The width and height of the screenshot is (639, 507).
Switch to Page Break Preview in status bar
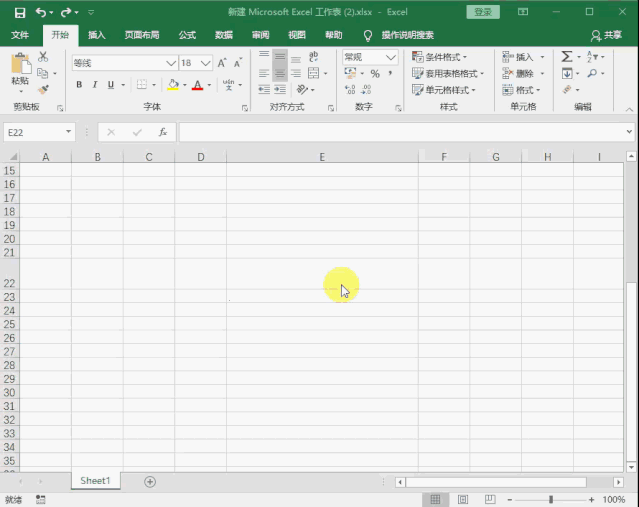click(490, 499)
